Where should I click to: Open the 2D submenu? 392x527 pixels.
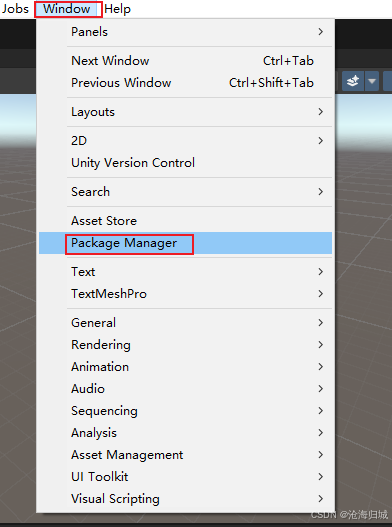185,140
